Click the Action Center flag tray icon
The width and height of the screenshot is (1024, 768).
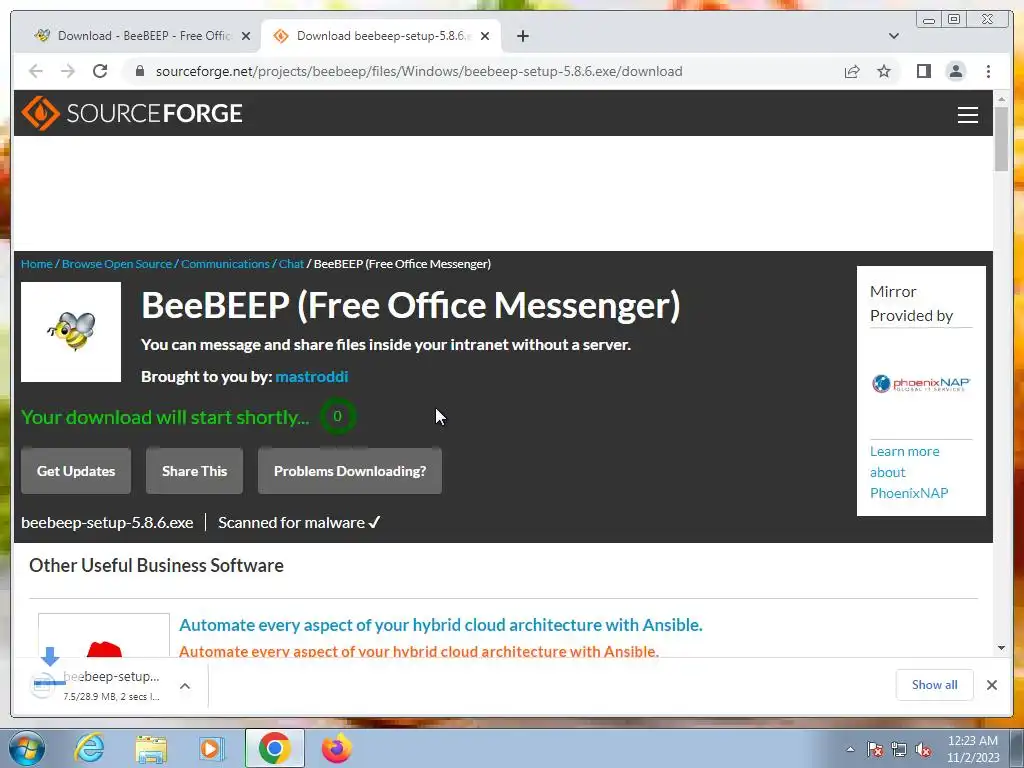tap(875, 749)
